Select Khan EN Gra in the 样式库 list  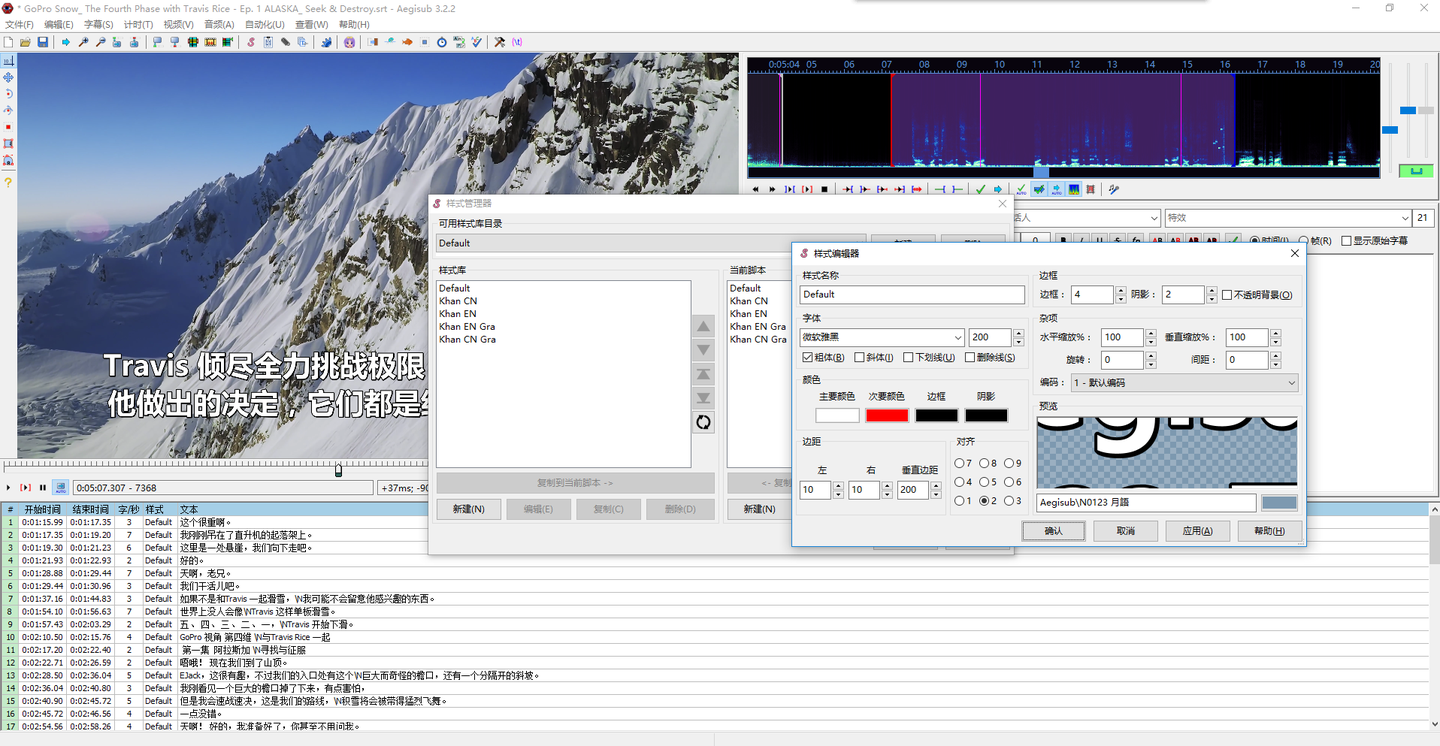467,327
